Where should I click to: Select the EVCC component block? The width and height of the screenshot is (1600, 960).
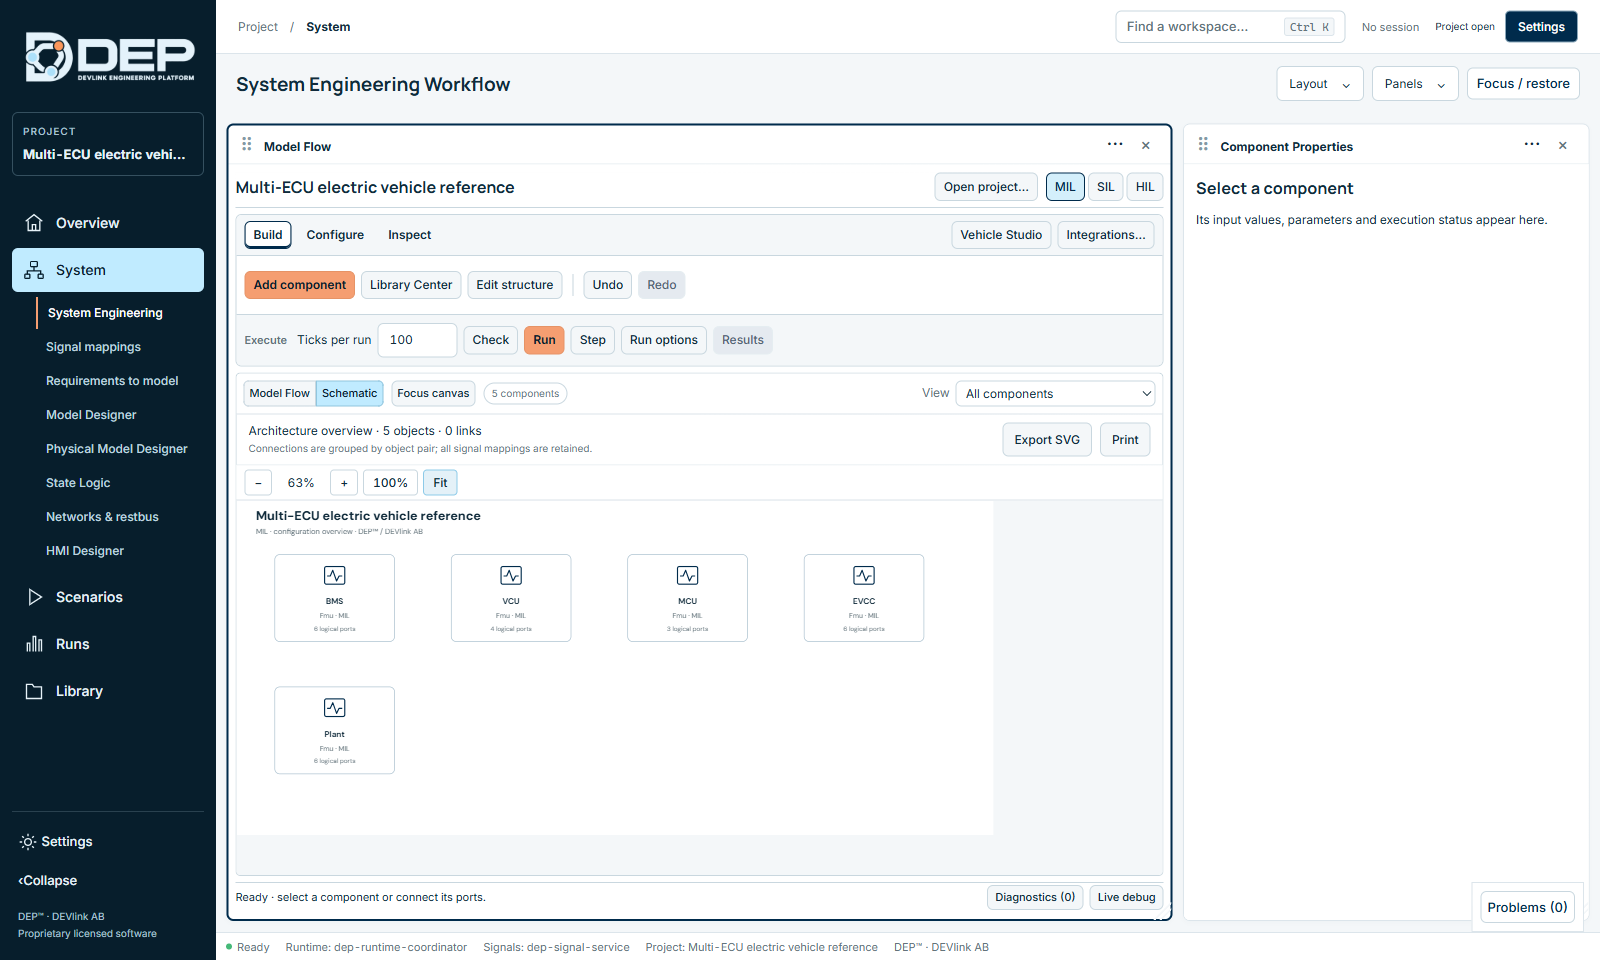(x=864, y=598)
